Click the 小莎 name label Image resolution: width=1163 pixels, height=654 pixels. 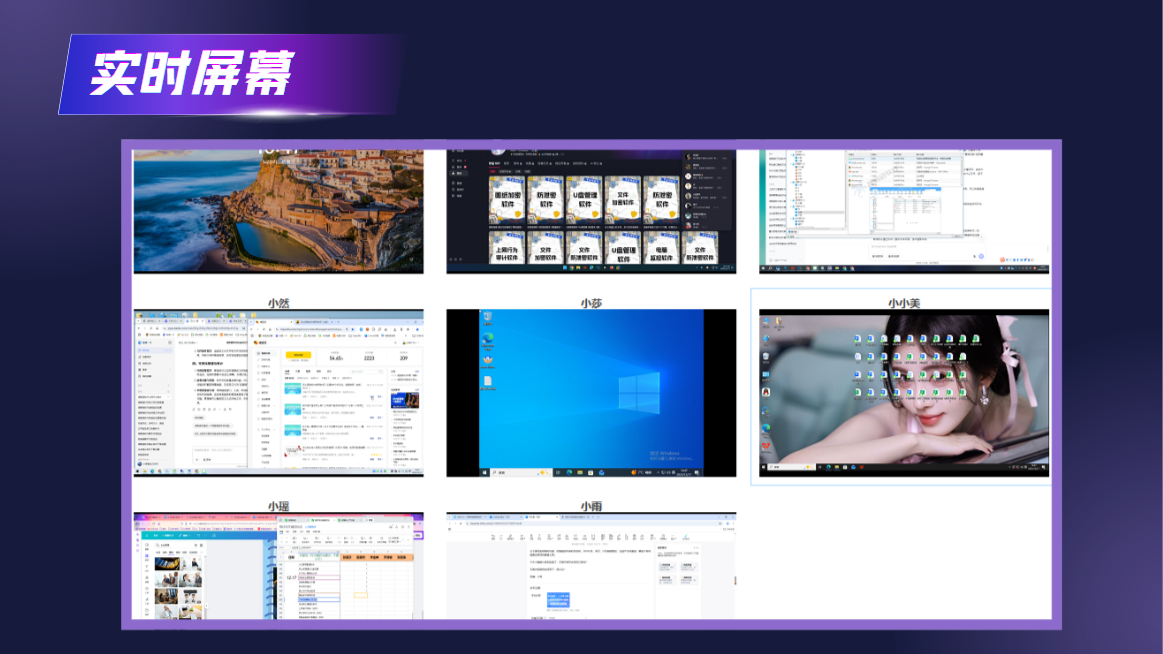pyautogui.click(x=591, y=303)
